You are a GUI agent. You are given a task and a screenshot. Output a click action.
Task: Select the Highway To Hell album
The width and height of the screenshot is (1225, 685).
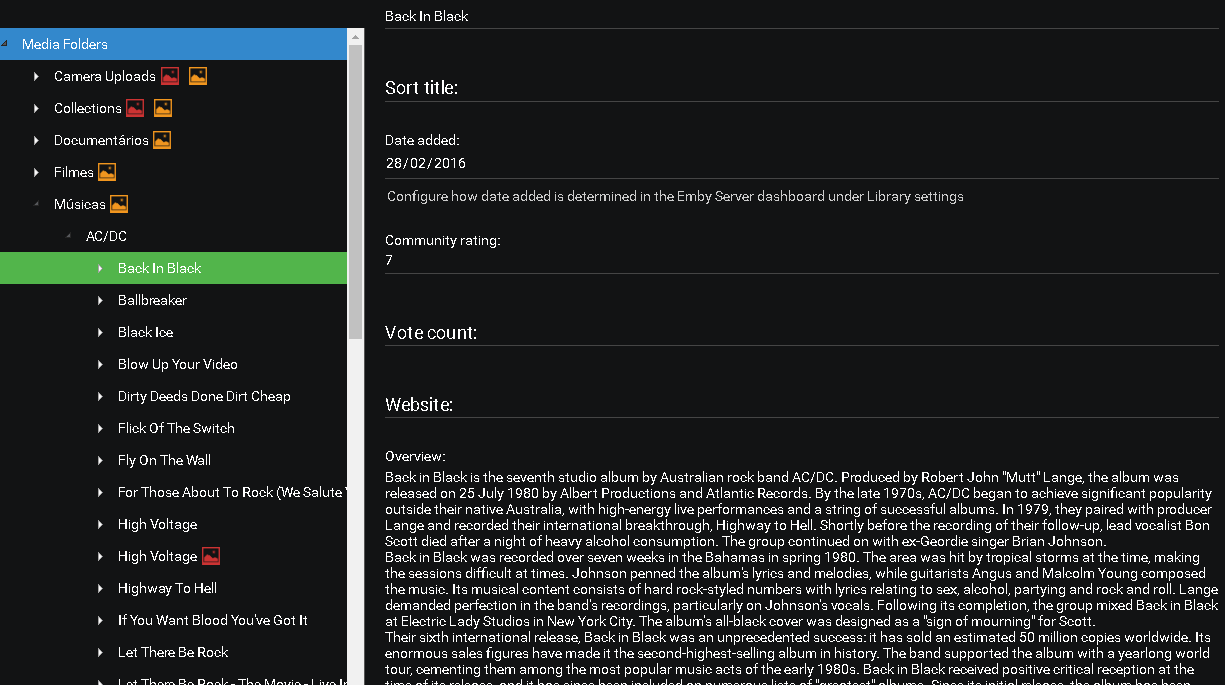pos(167,588)
